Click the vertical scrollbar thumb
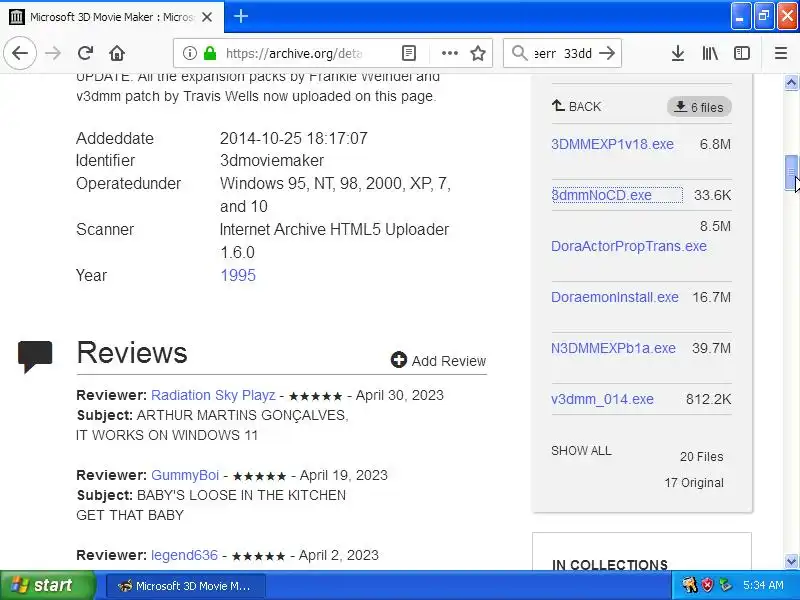Image resolution: width=800 pixels, height=600 pixels. (791, 173)
